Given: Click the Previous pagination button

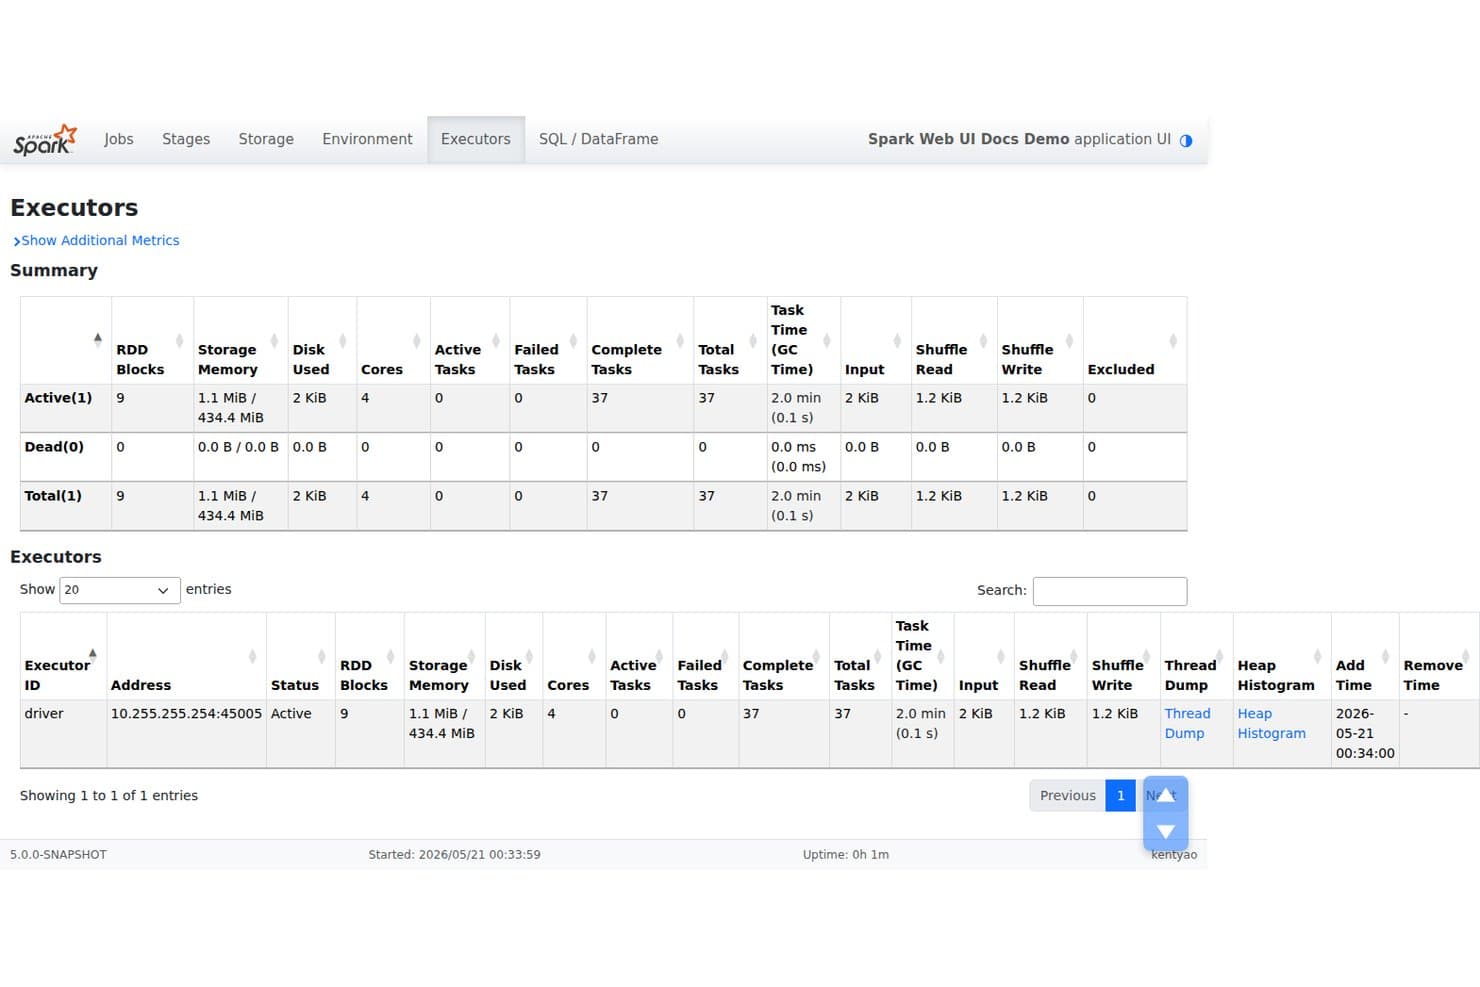Looking at the screenshot, I should [1067, 796].
